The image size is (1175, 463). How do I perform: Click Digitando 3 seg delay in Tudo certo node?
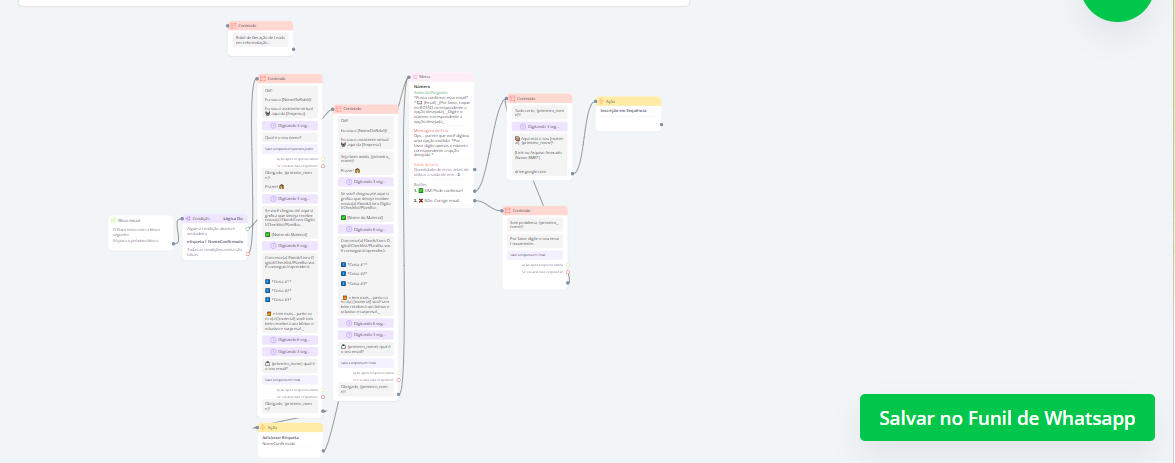click(540, 126)
